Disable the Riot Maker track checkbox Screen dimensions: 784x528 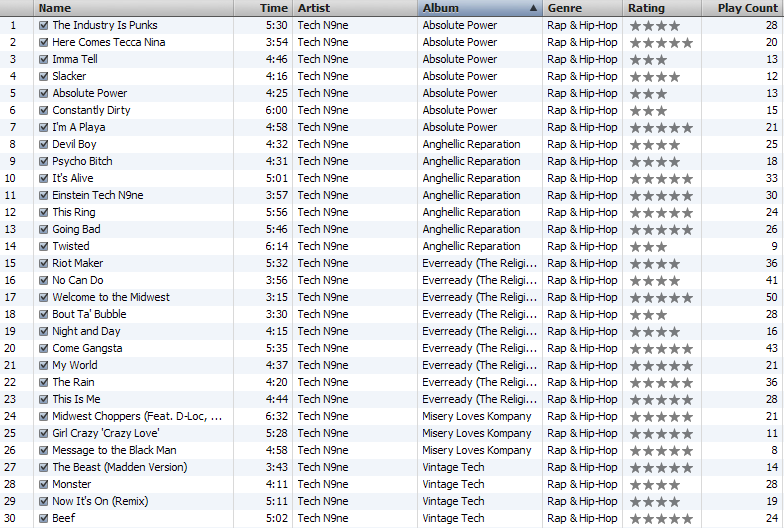pyautogui.click(x=43, y=263)
